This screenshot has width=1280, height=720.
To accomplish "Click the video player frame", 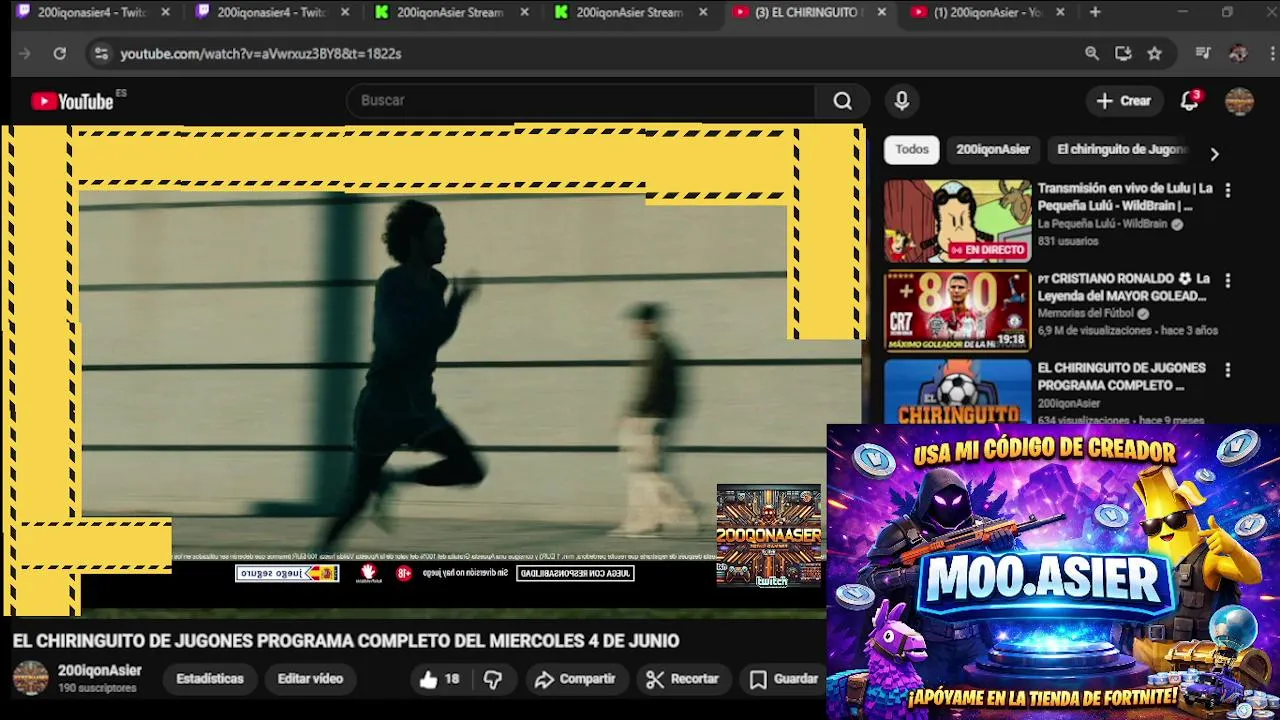I will [x=432, y=371].
